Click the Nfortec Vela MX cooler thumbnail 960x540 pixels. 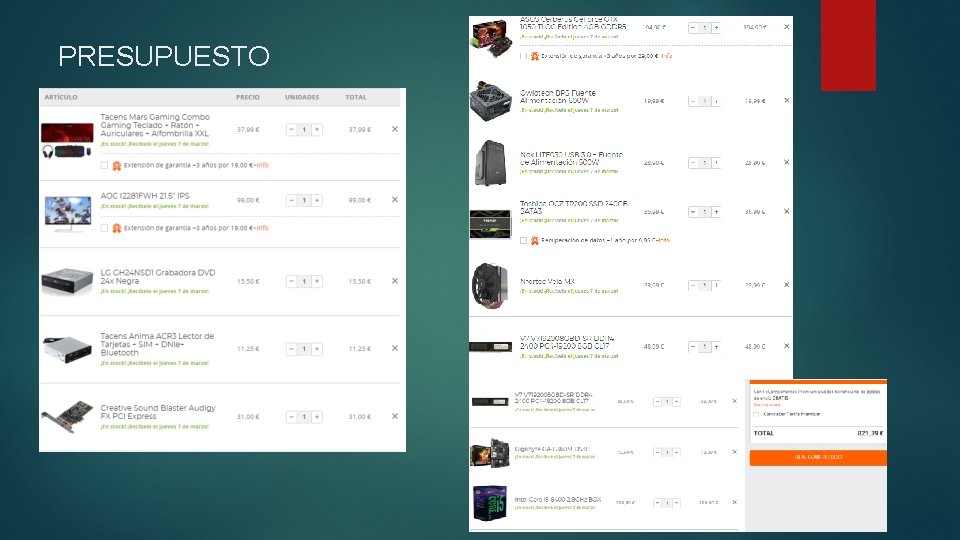tap(490, 285)
